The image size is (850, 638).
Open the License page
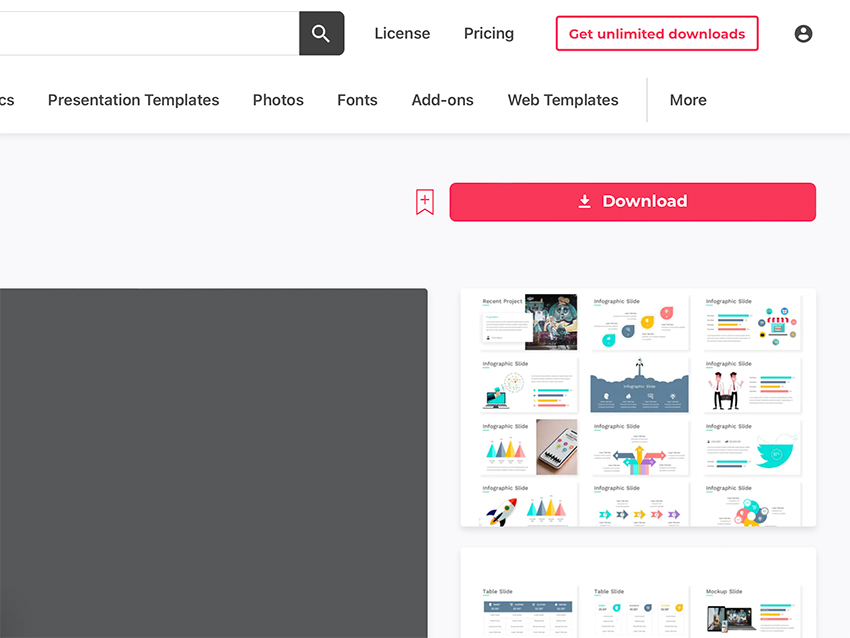click(402, 33)
